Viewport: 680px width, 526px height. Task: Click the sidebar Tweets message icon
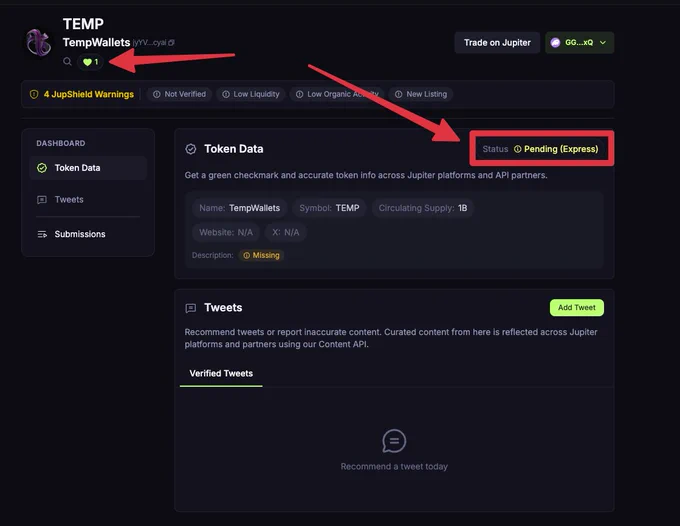coord(42,200)
